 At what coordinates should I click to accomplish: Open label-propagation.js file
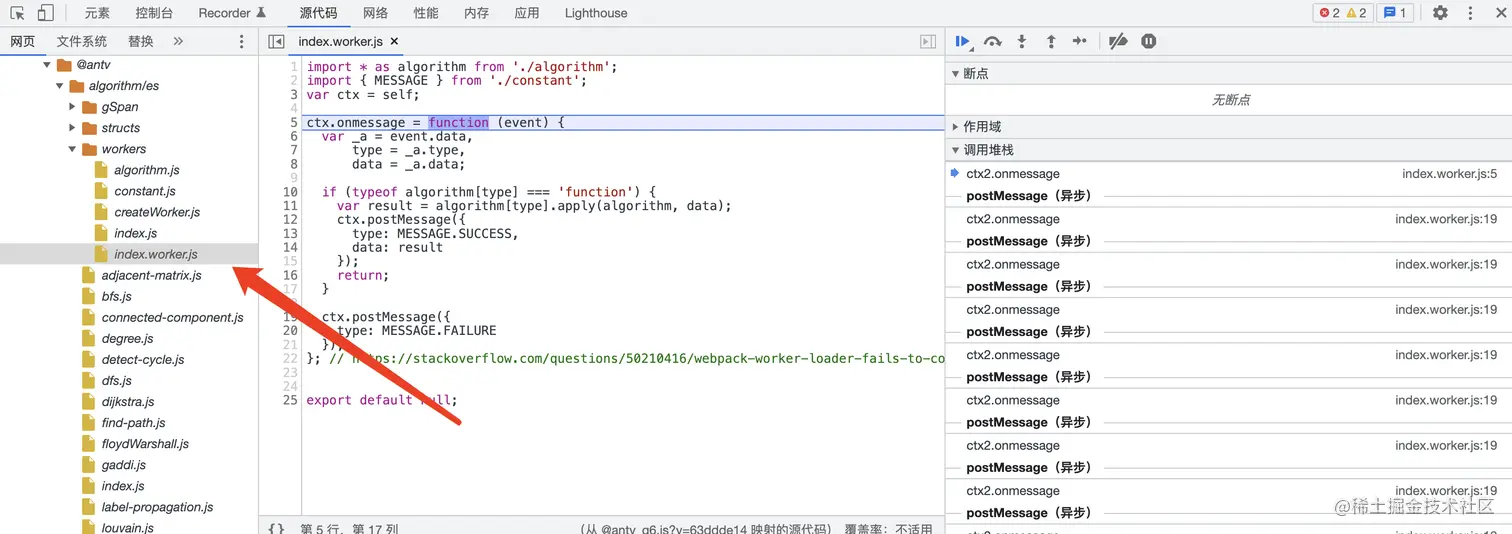[x=157, y=507]
